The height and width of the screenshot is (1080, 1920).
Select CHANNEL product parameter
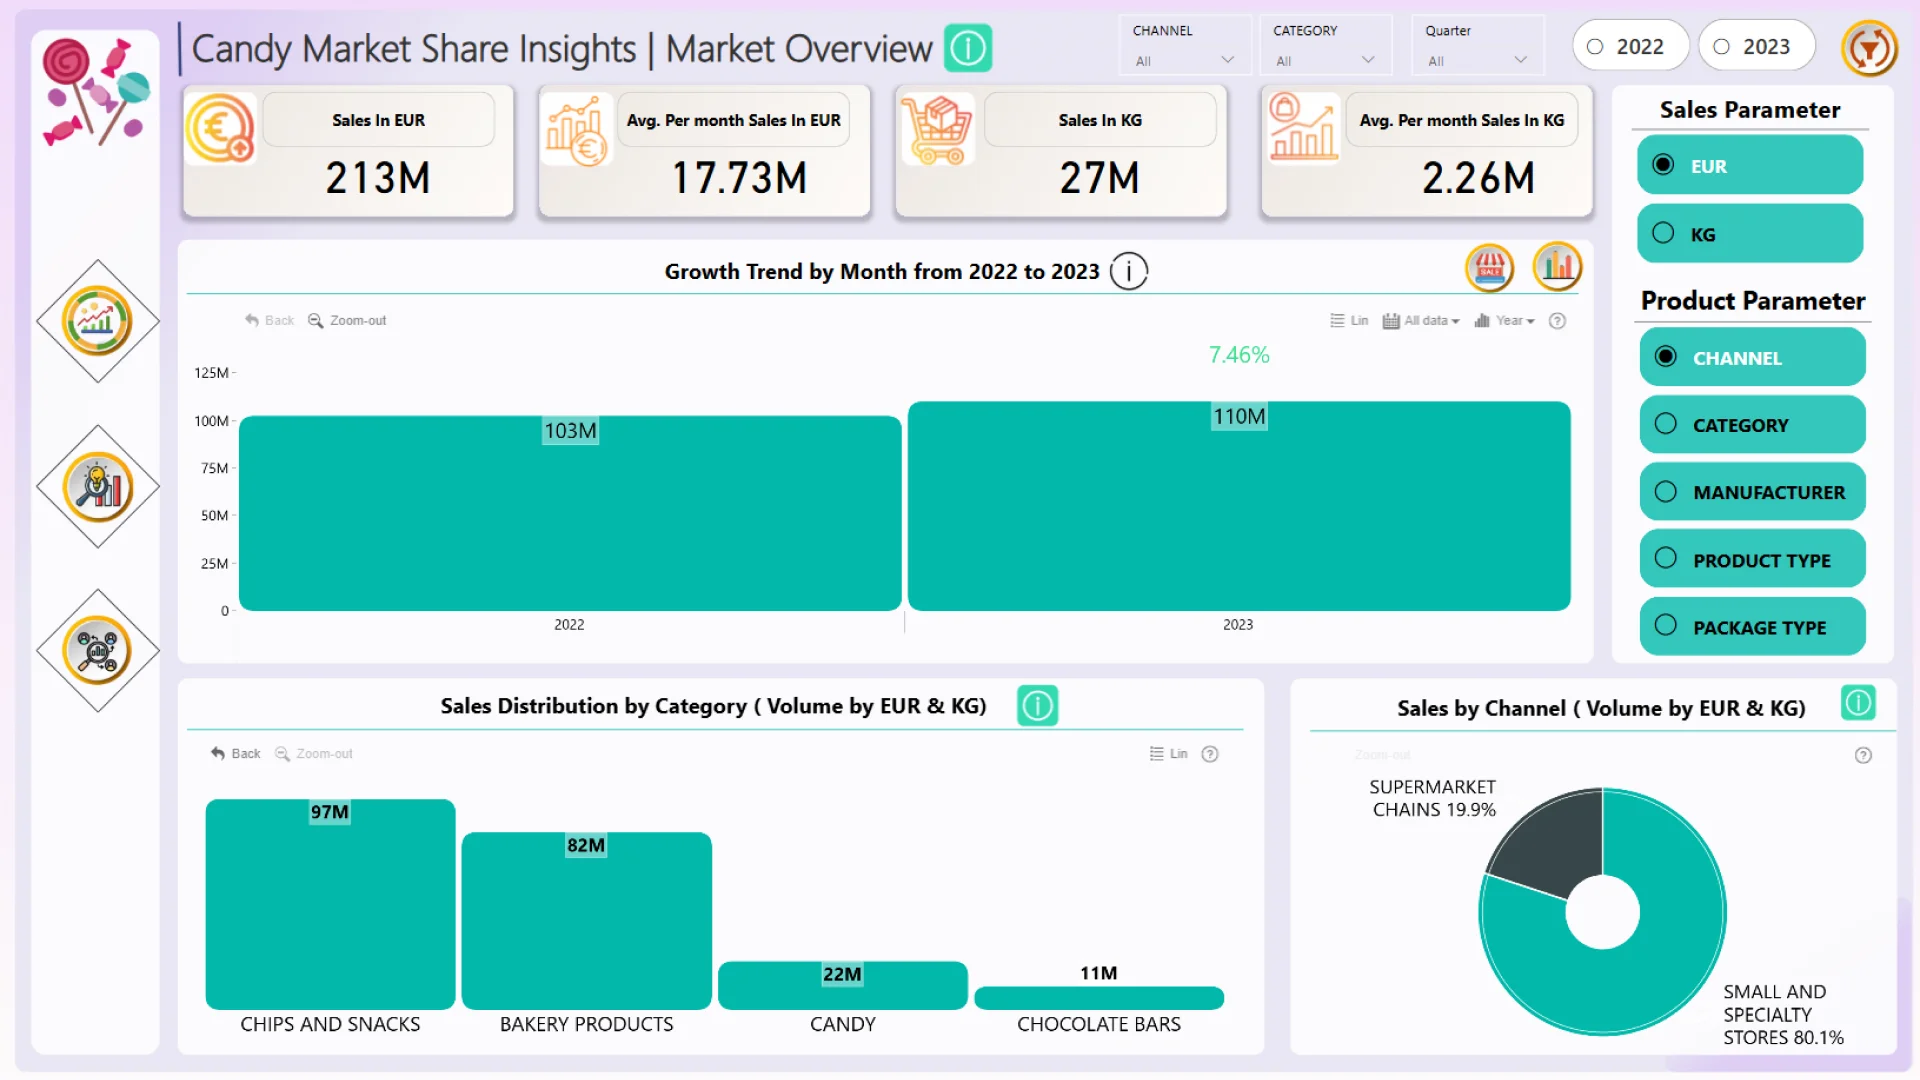(x=1752, y=358)
